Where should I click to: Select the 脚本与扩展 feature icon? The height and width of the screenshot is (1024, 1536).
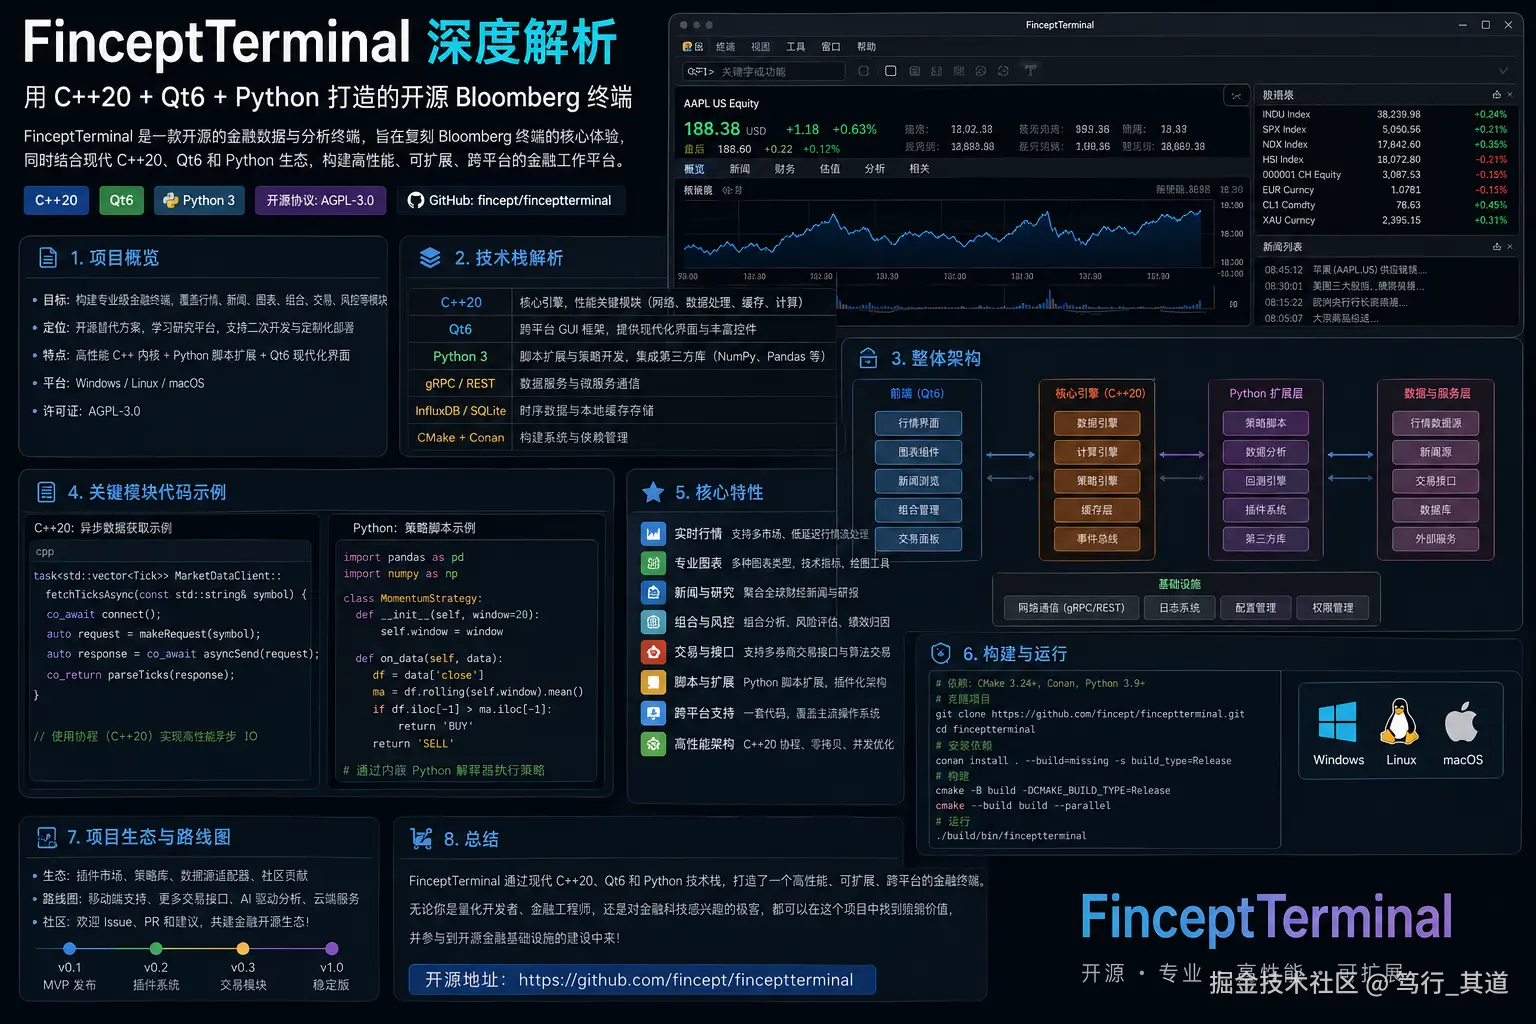[x=653, y=682]
